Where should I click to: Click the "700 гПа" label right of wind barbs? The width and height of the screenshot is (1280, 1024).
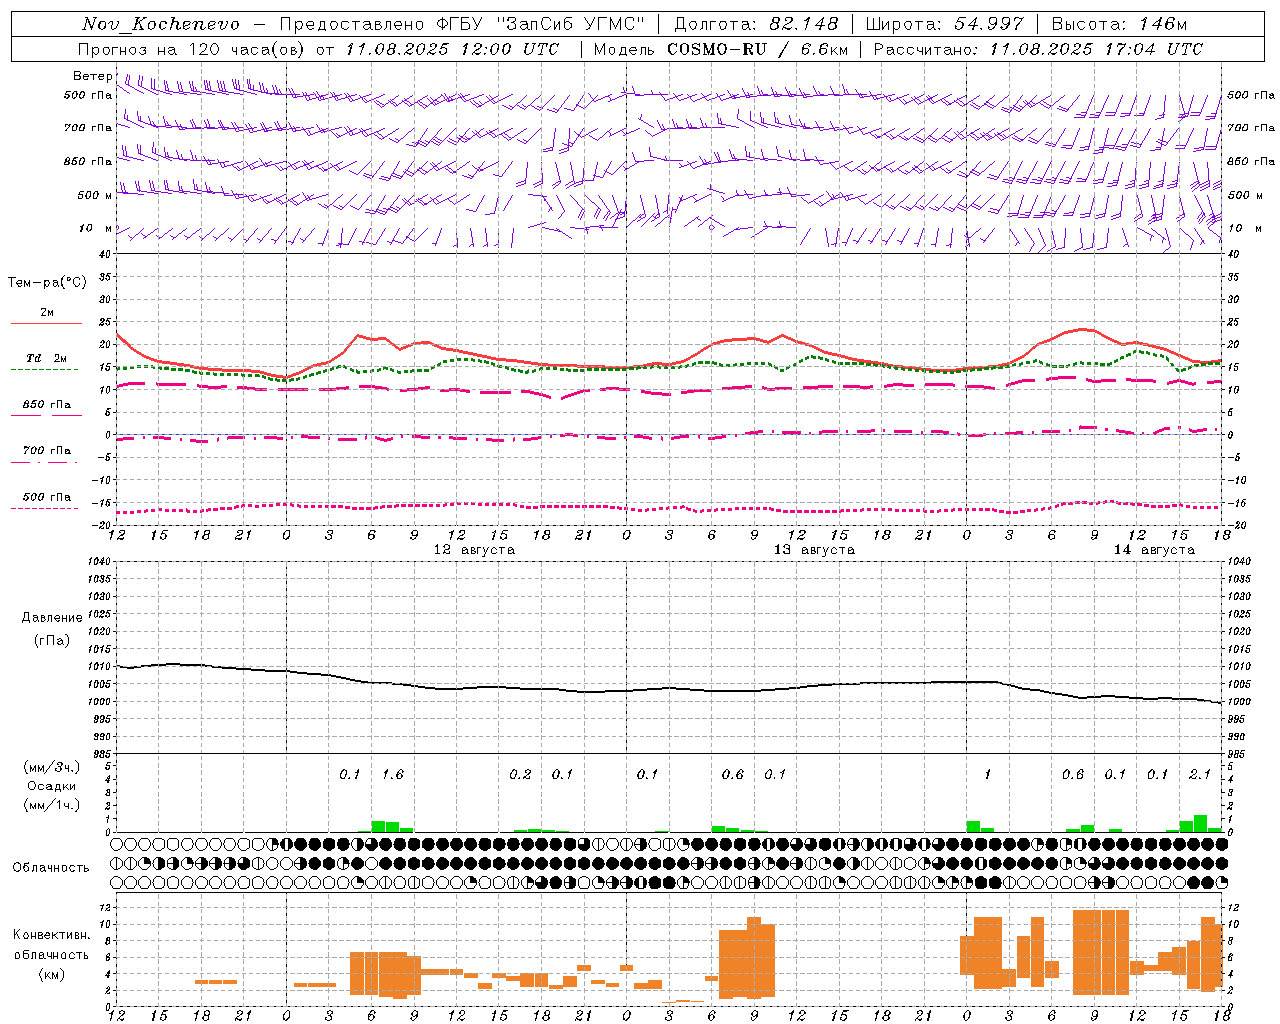coord(1251,128)
